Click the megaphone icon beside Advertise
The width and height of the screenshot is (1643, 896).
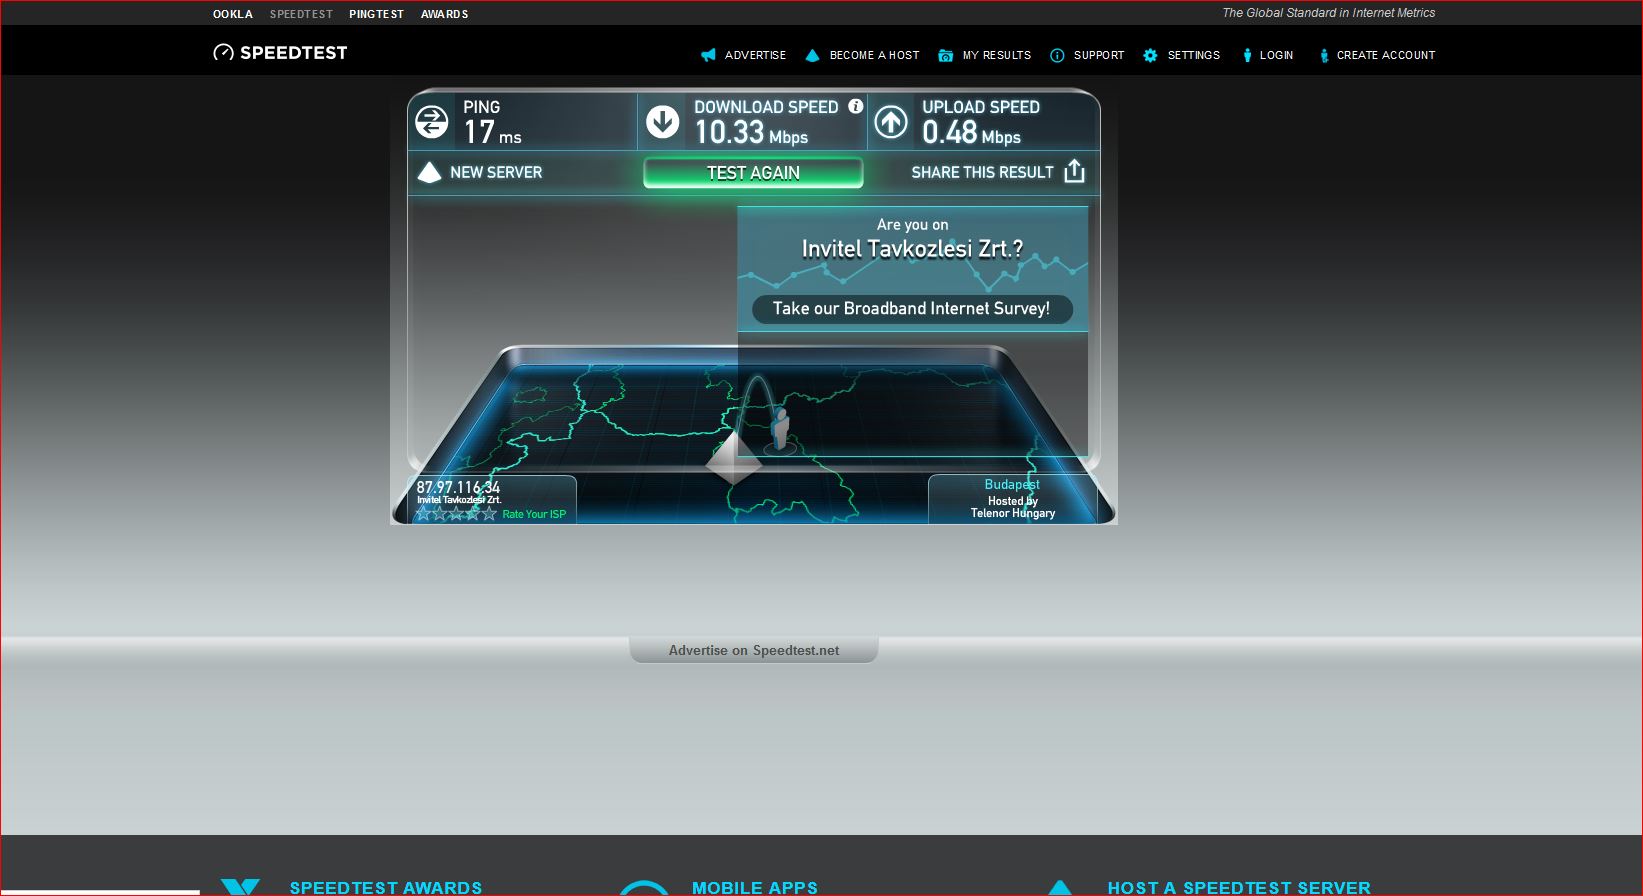(x=708, y=55)
